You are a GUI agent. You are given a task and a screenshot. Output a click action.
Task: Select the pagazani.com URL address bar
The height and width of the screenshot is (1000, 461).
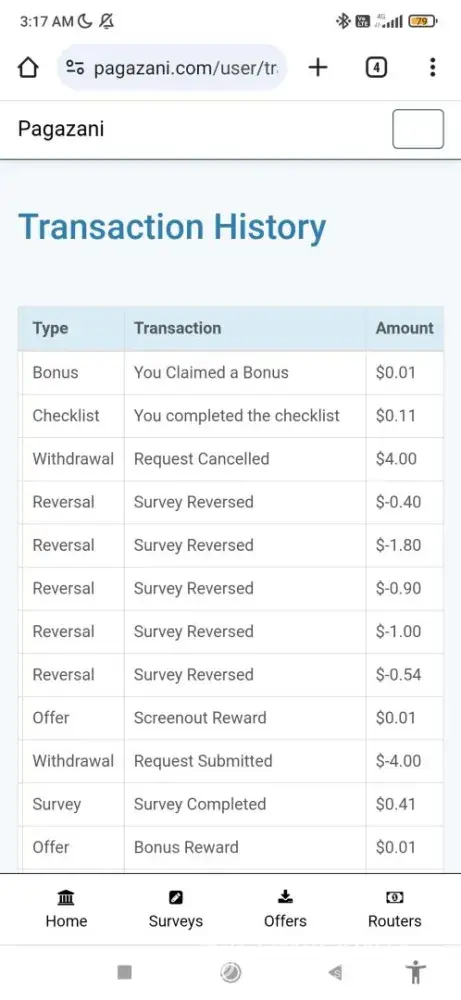pyautogui.click(x=172, y=68)
